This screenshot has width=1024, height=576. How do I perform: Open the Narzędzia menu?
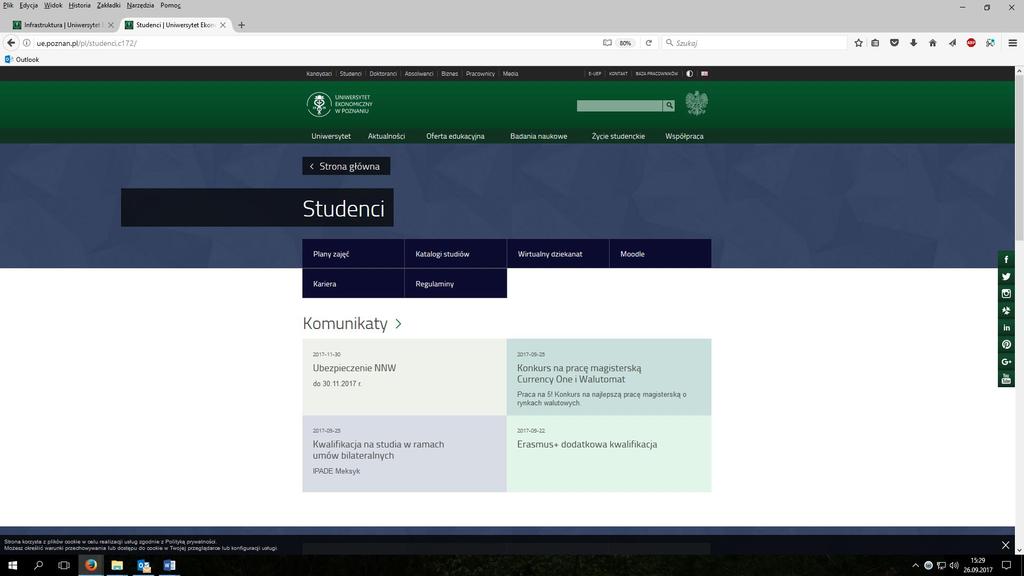(x=140, y=5)
